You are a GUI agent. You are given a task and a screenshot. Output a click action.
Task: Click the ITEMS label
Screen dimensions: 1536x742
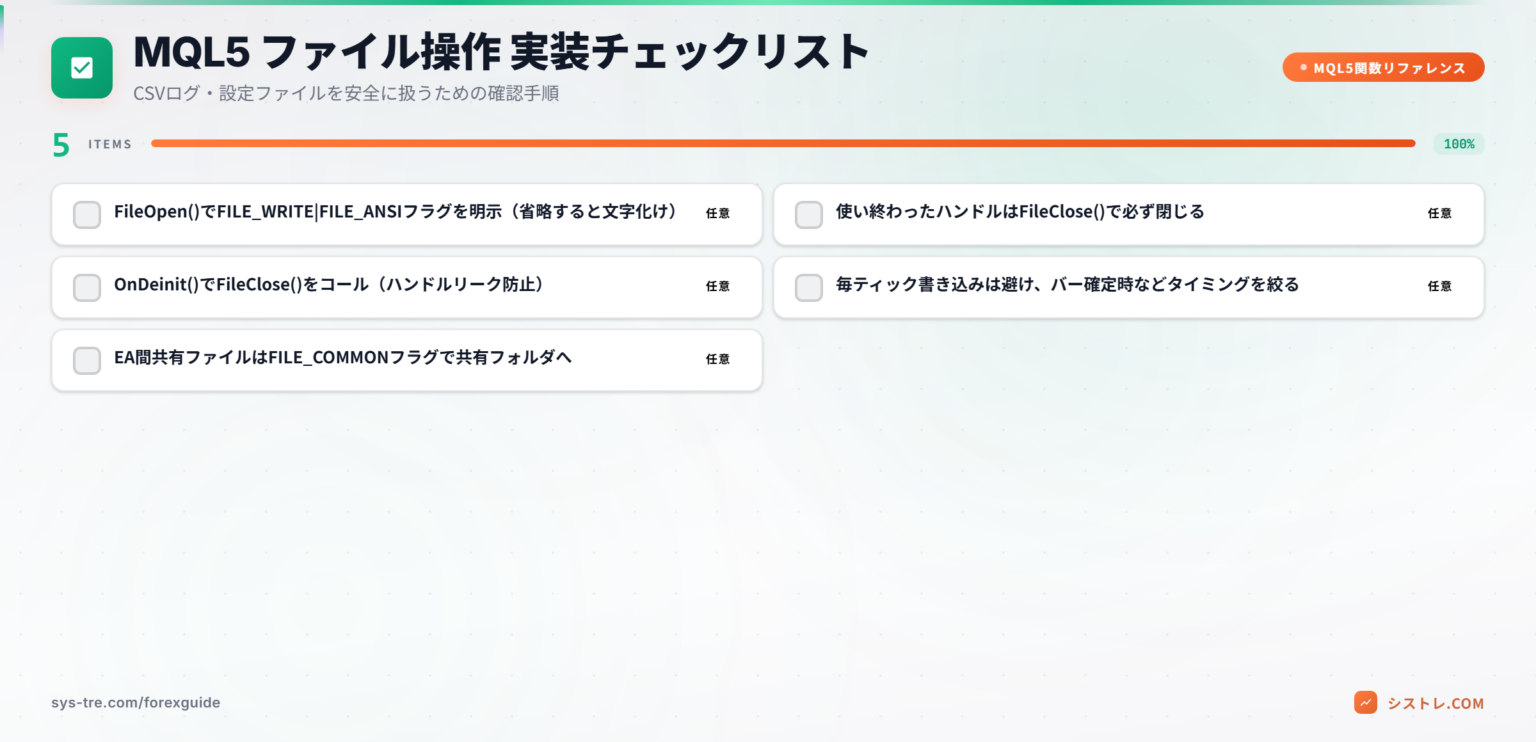click(x=110, y=145)
